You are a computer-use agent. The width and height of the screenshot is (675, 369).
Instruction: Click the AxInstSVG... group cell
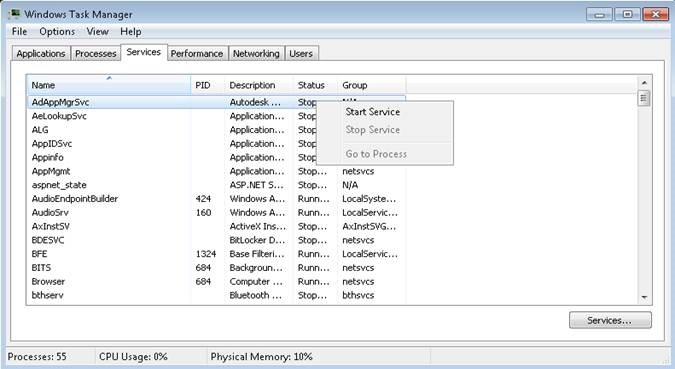[x=369, y=226]
